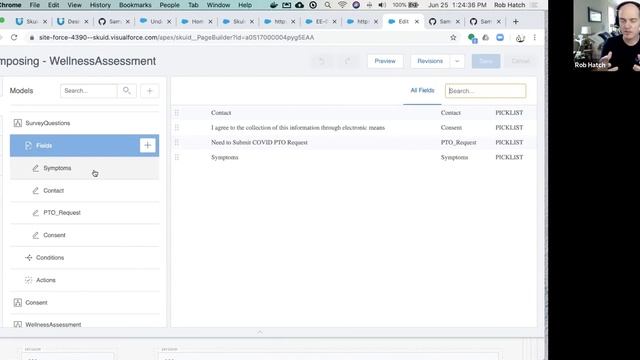Add a new model with the plus button
This screenshot has height=360, width=640.
[149, 91]
